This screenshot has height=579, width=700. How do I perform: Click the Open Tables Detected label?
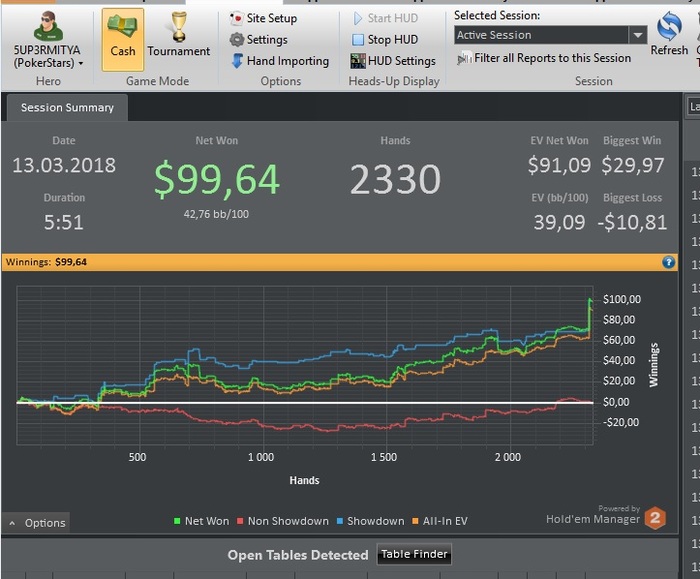[298, 555]
